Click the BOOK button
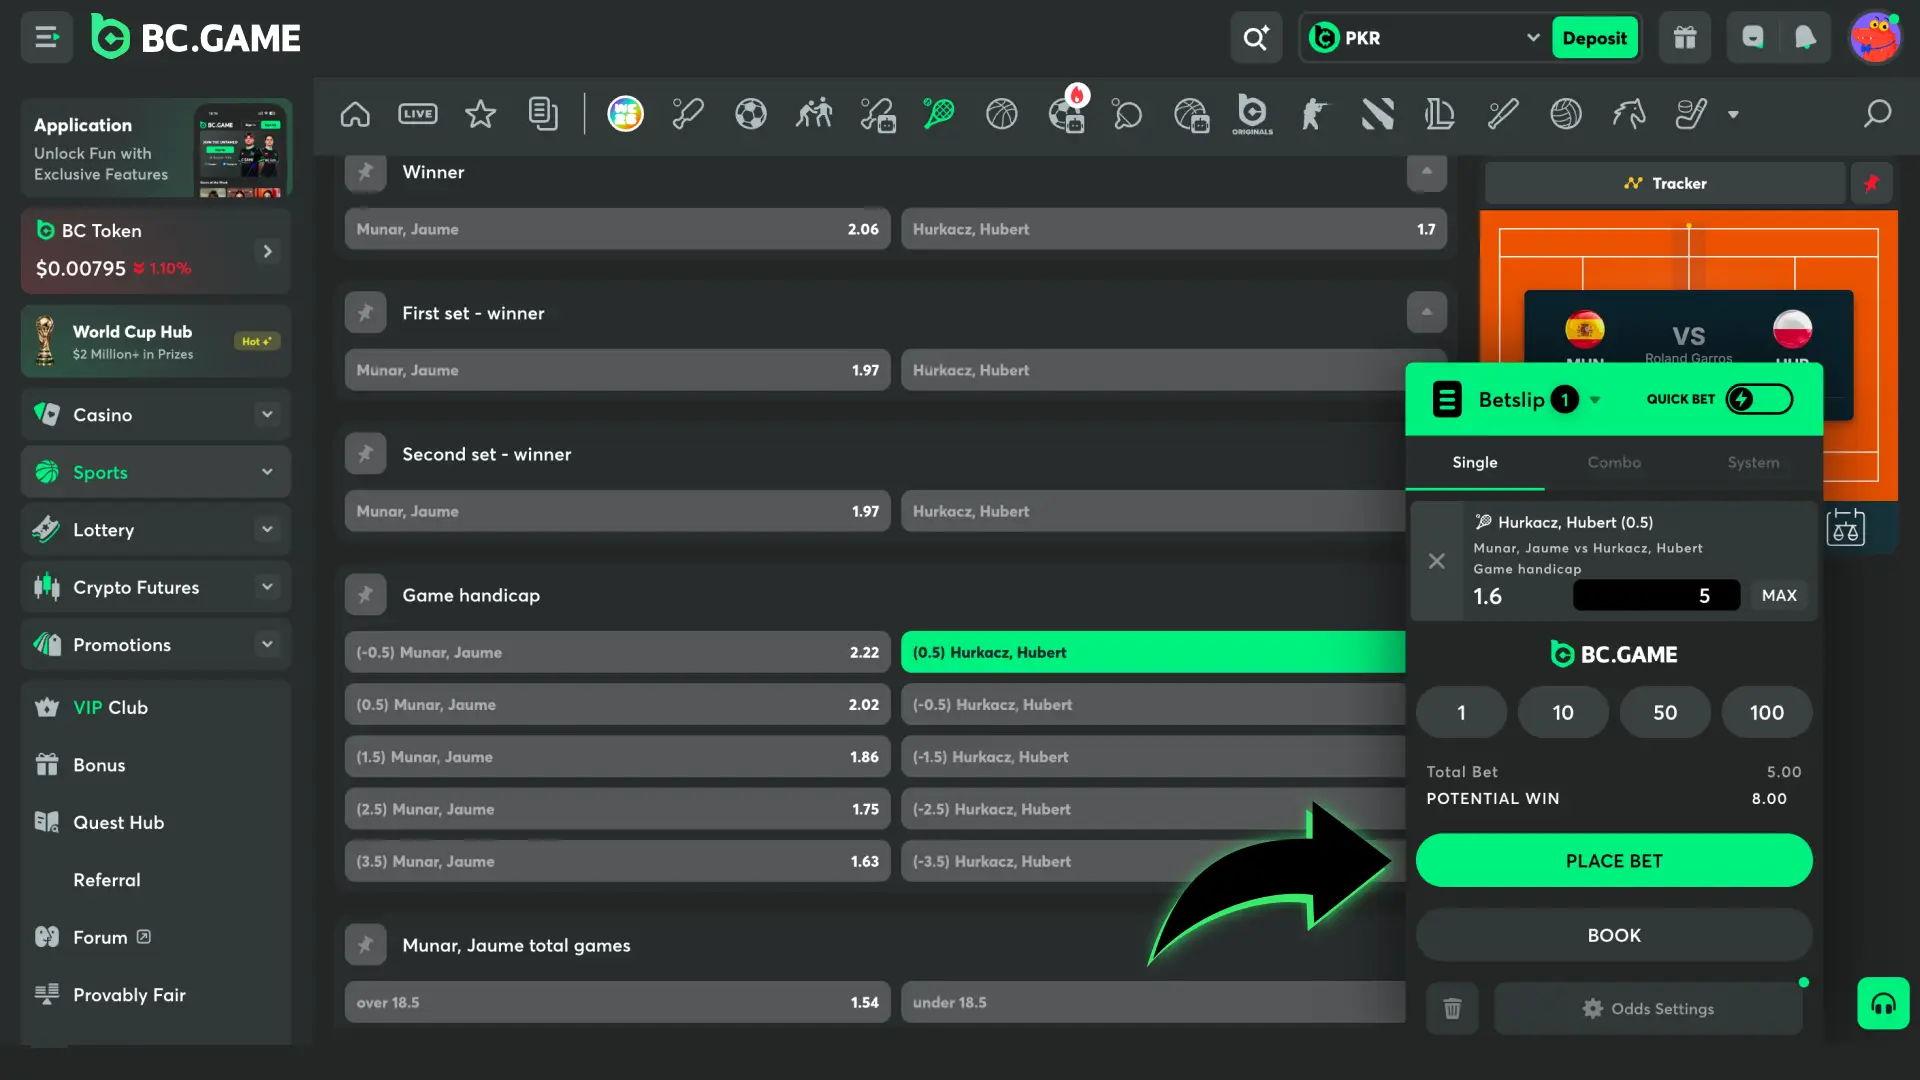1920x1080 pixels. click(1614, 935)
